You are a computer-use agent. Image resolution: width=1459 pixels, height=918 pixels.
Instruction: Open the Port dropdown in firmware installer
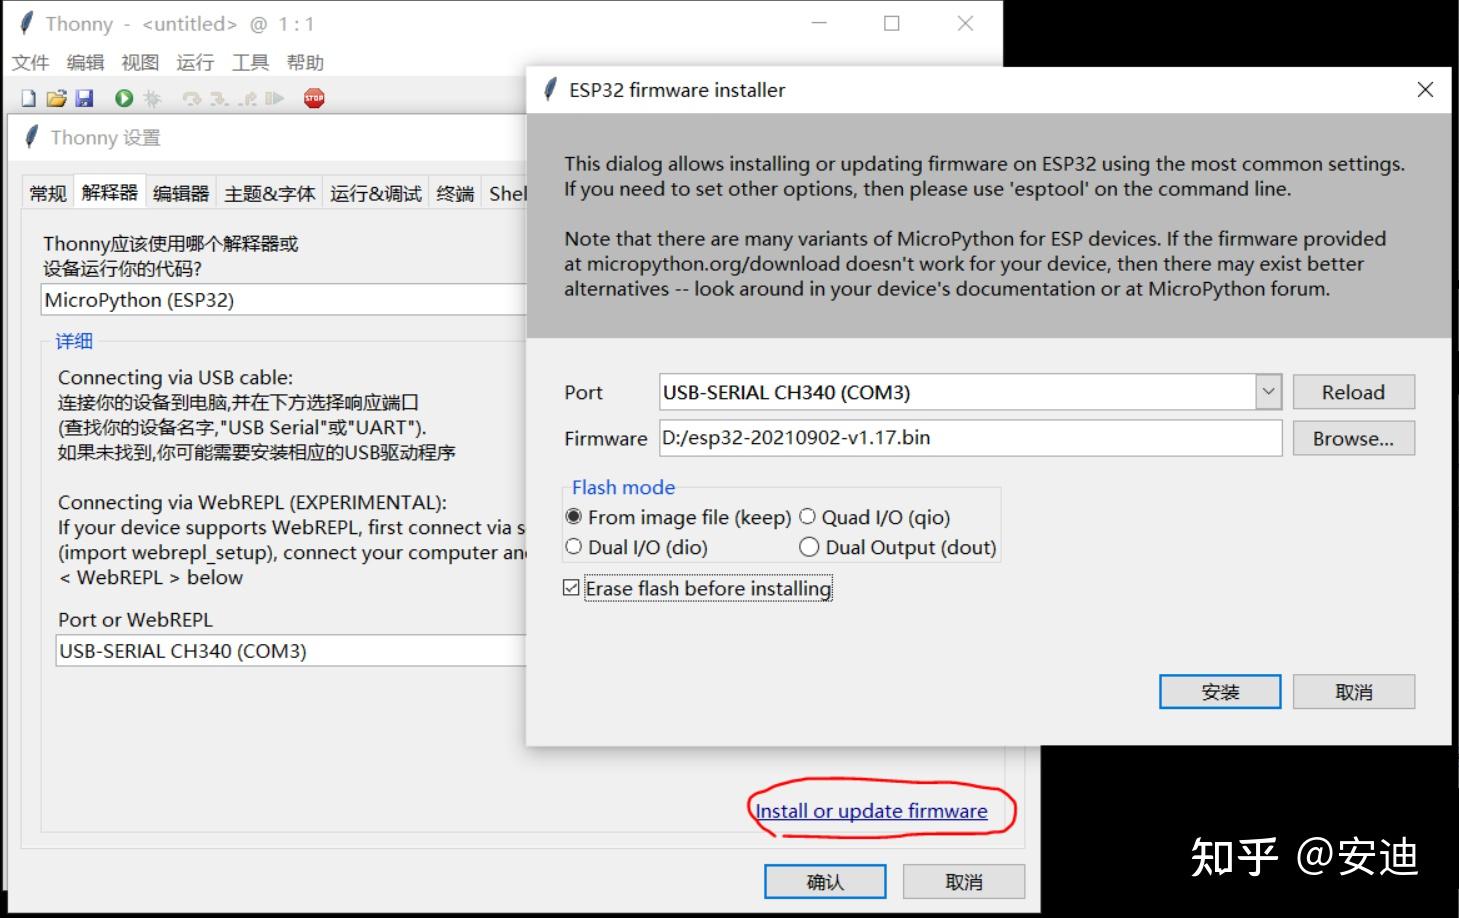(1268, 392)
